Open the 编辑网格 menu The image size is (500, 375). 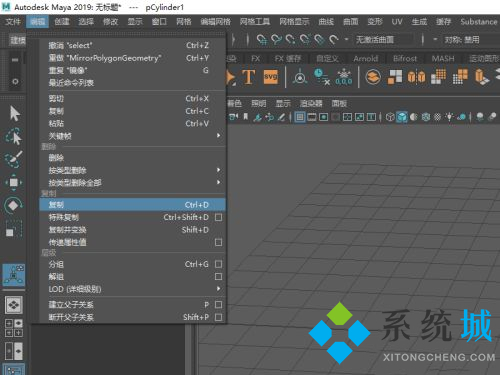tap(215, 22)
